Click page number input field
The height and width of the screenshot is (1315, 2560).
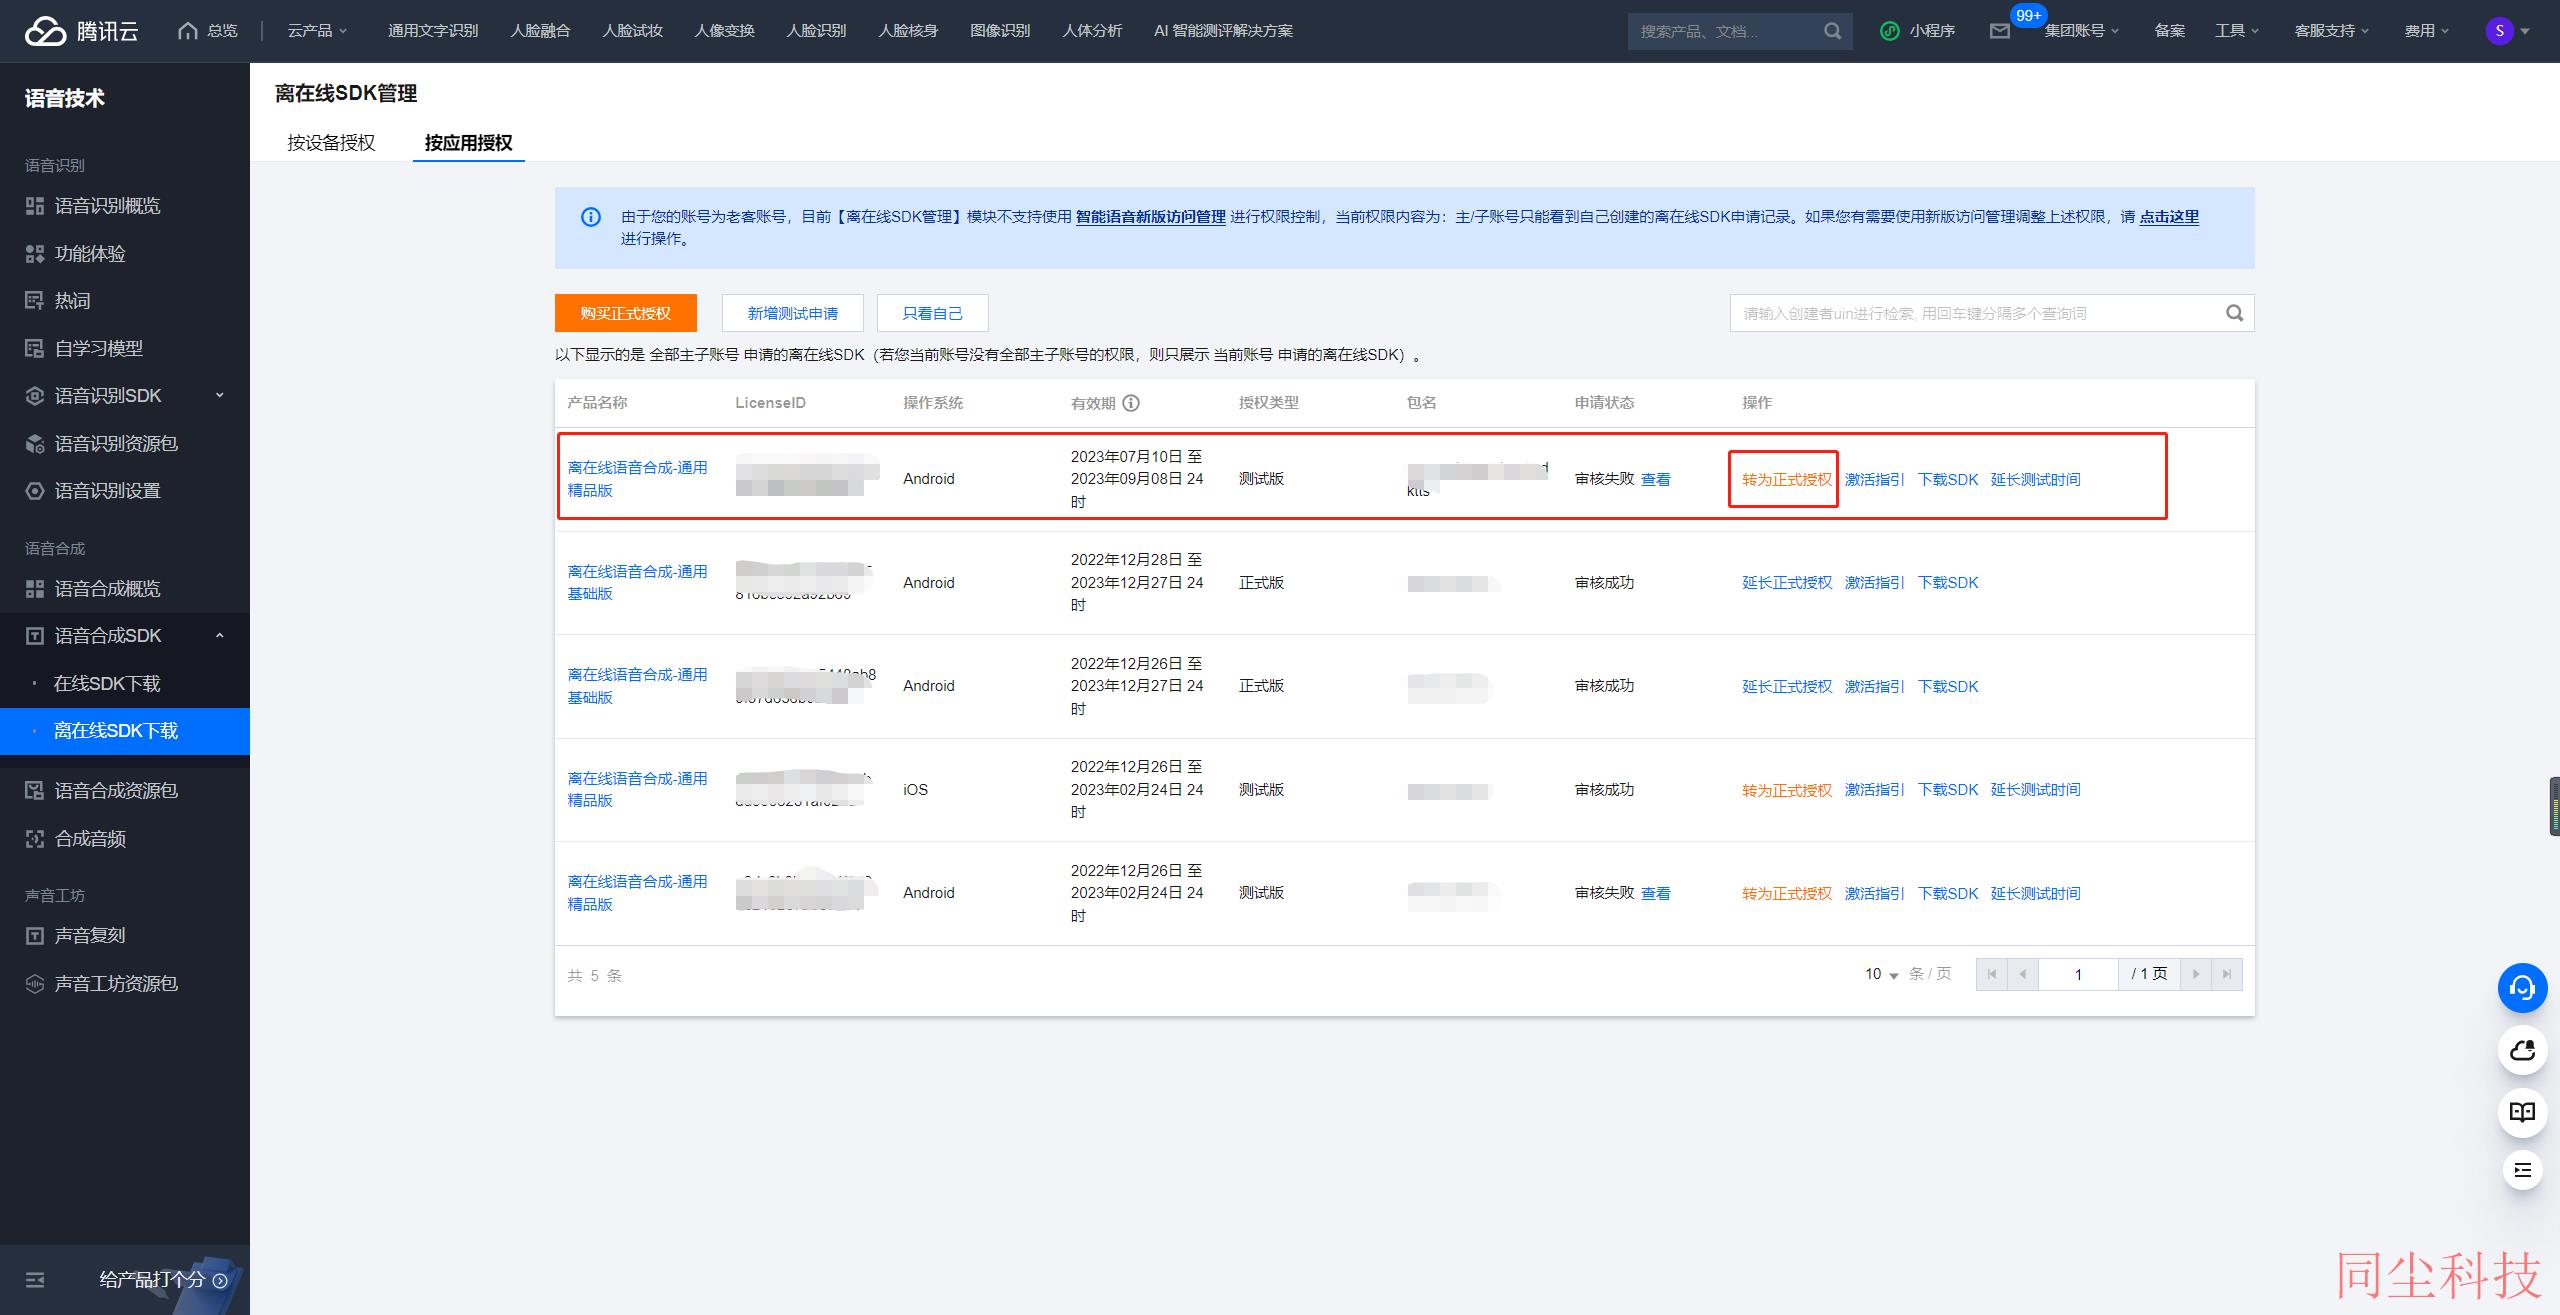pyautogui.click(x=2078, y=974)
